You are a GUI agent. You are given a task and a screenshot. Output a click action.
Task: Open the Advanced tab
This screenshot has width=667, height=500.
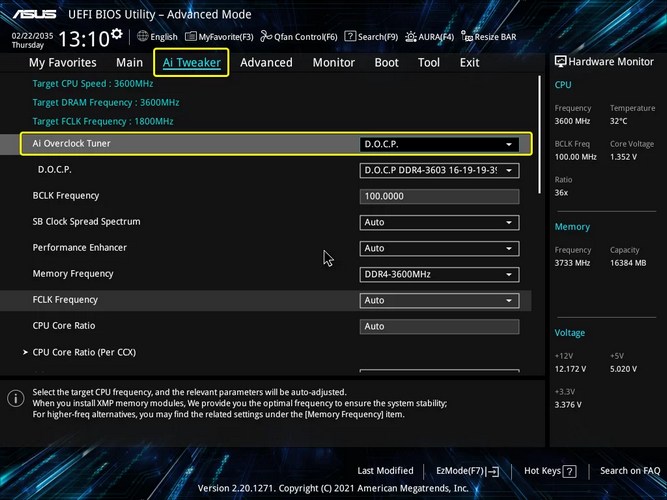[266, 63]
